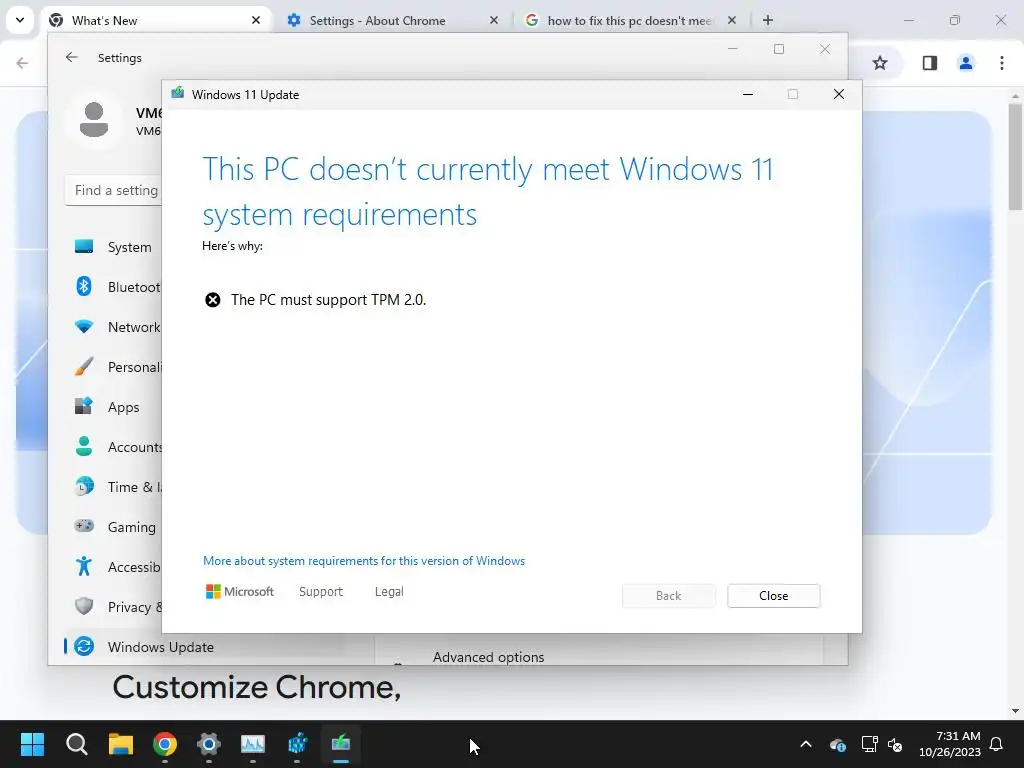Viewport: 1024px width, 768px height.
Task: Click the scrollbar down arrow in Chrome
Action: [x=1016, y=711]
